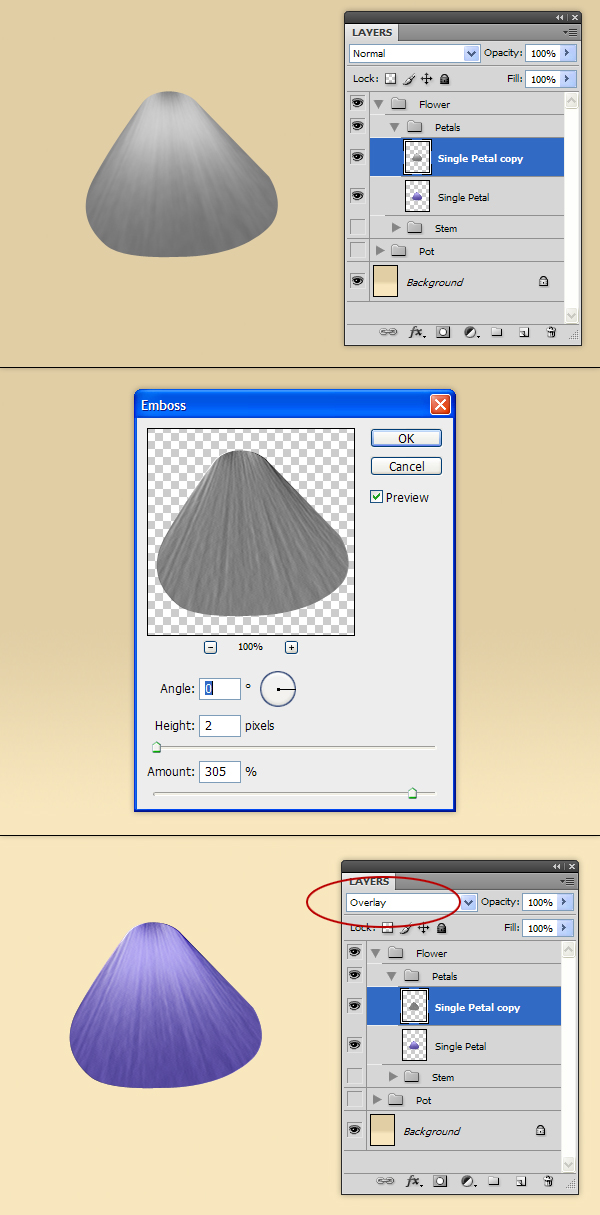The height and width of the screenshot is (1215, 600).
Task: Add a layer mask in the Normal-mode Layers panel
Action: coord(443,332)
